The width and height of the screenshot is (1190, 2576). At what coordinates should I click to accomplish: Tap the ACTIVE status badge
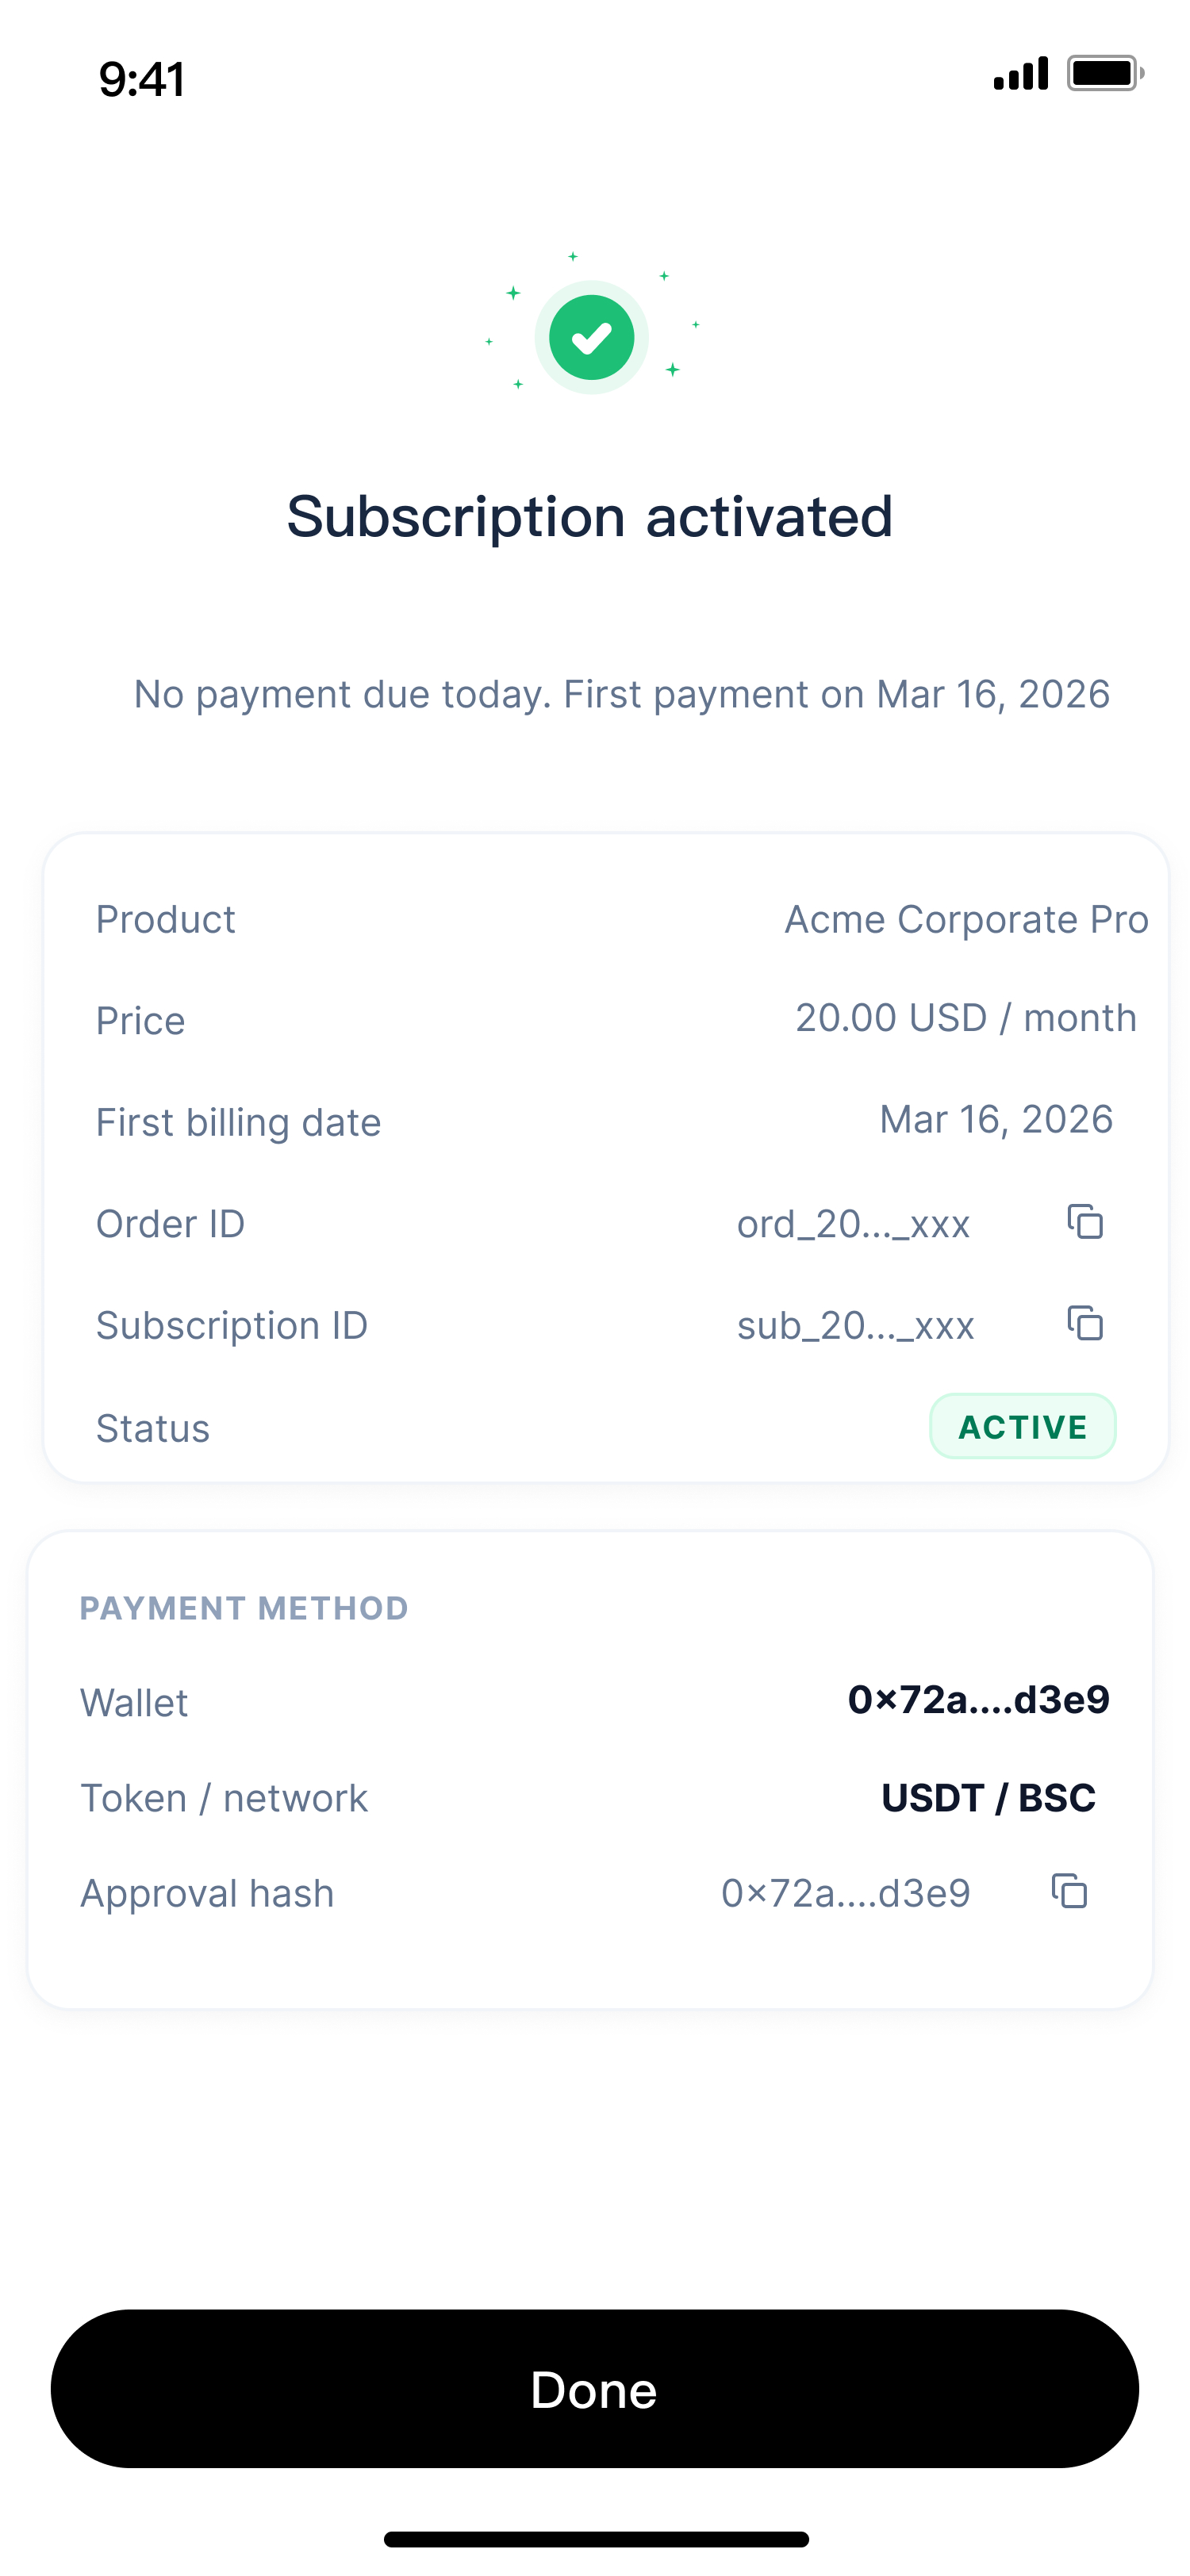point(1022,1426)
